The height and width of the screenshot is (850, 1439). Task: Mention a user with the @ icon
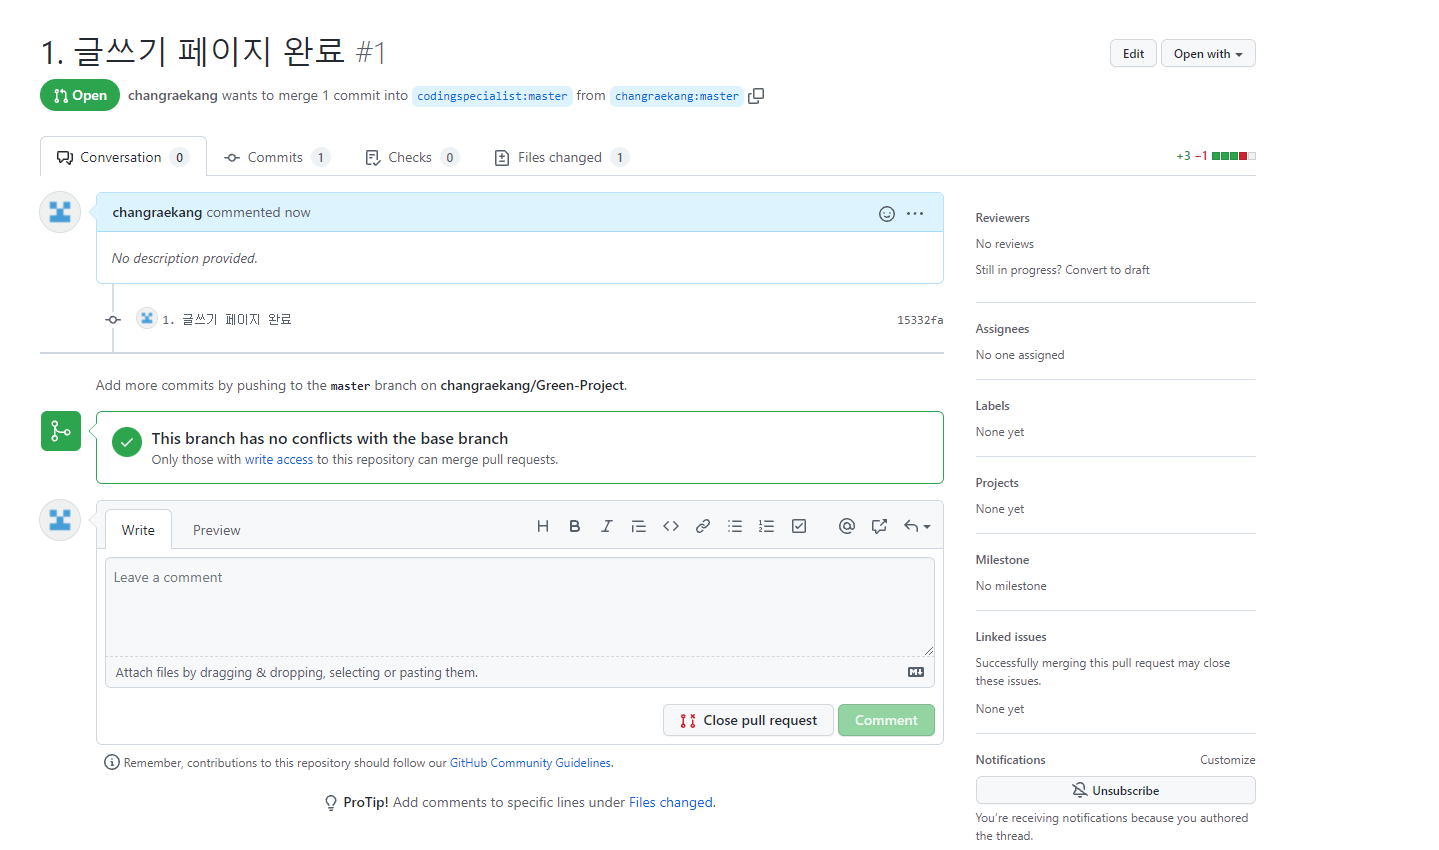click(x=847, y=526)
